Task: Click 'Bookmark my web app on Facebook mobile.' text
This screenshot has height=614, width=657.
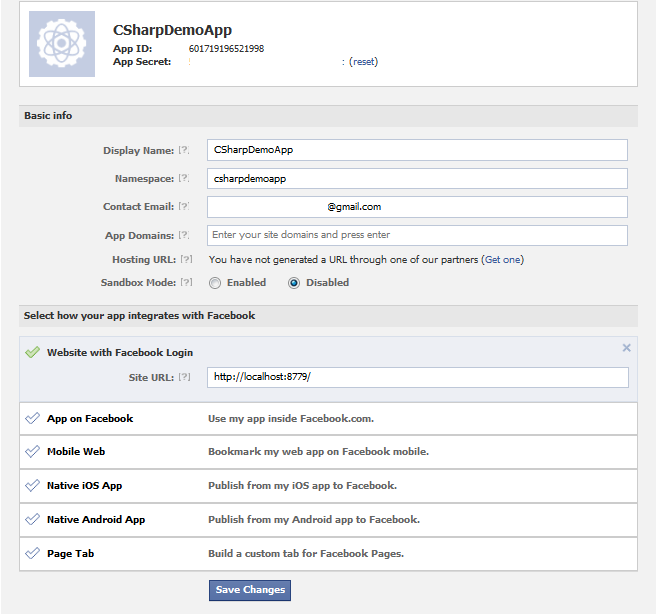Action: [318, 452]
